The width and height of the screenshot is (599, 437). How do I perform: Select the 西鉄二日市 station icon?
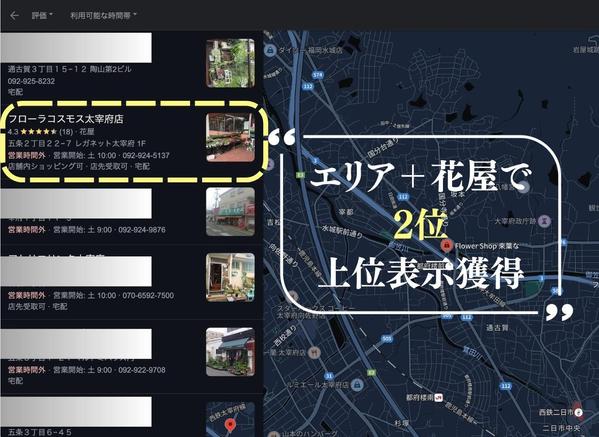point(579,412)
